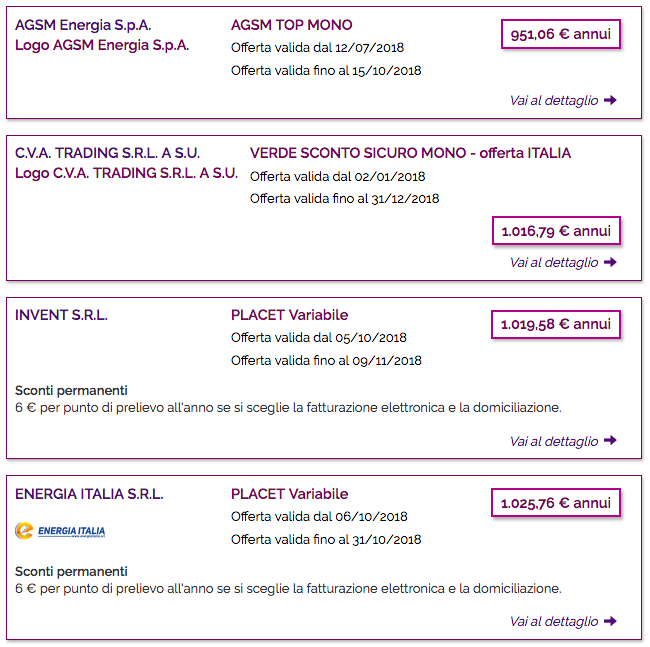This screenshot has width=650, height=647.
Task: Select INVENT's PLACET Variabile offer title
Action: (x=289, y=315)
